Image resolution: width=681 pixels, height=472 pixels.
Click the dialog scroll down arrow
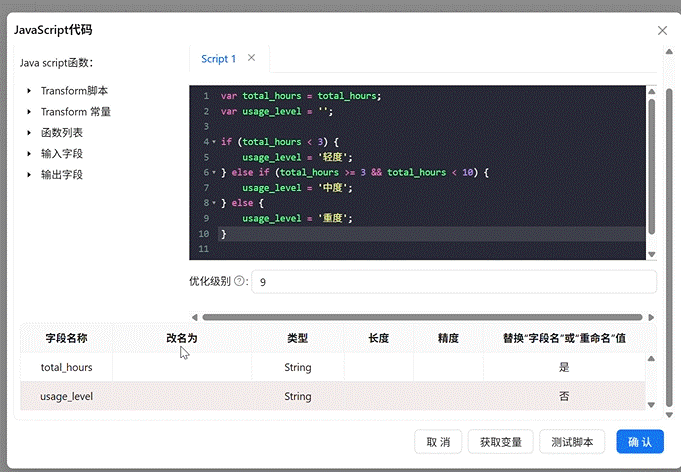click(x=669, y=415)
